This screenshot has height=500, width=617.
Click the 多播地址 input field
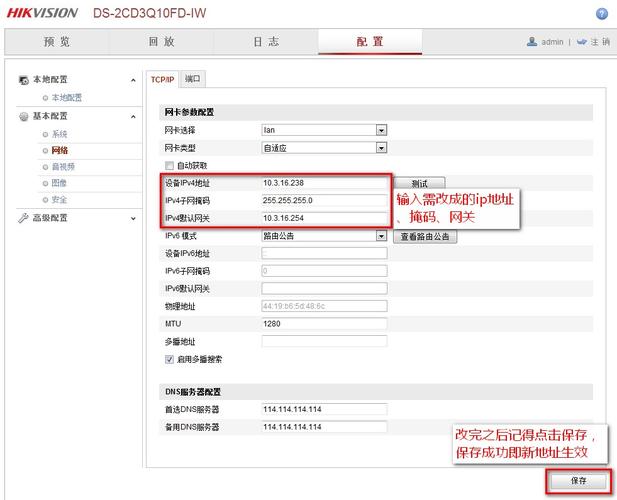(324, 341)
